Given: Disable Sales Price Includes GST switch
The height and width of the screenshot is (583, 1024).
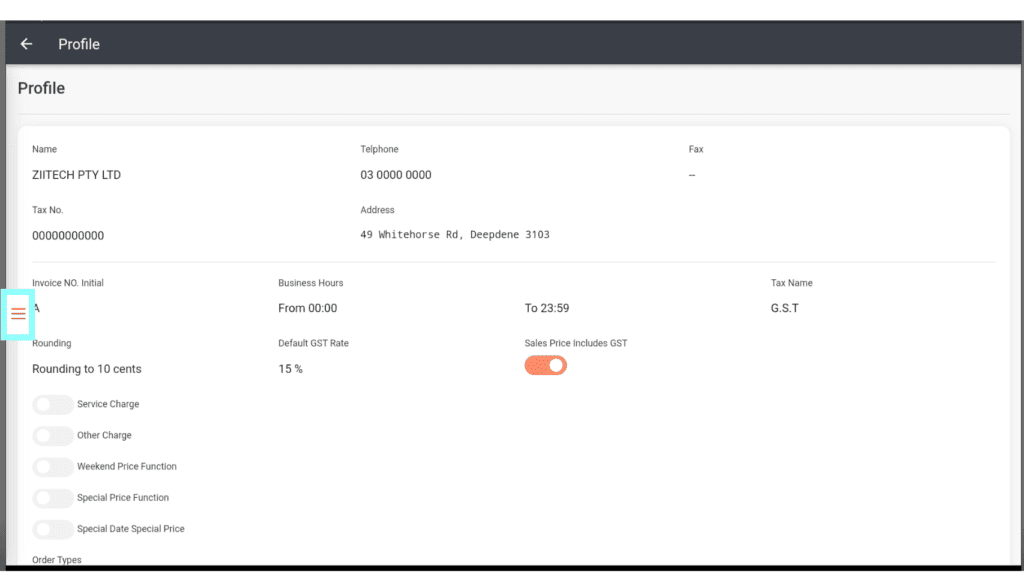Looking at the screenshot, I should click(546, 365).
